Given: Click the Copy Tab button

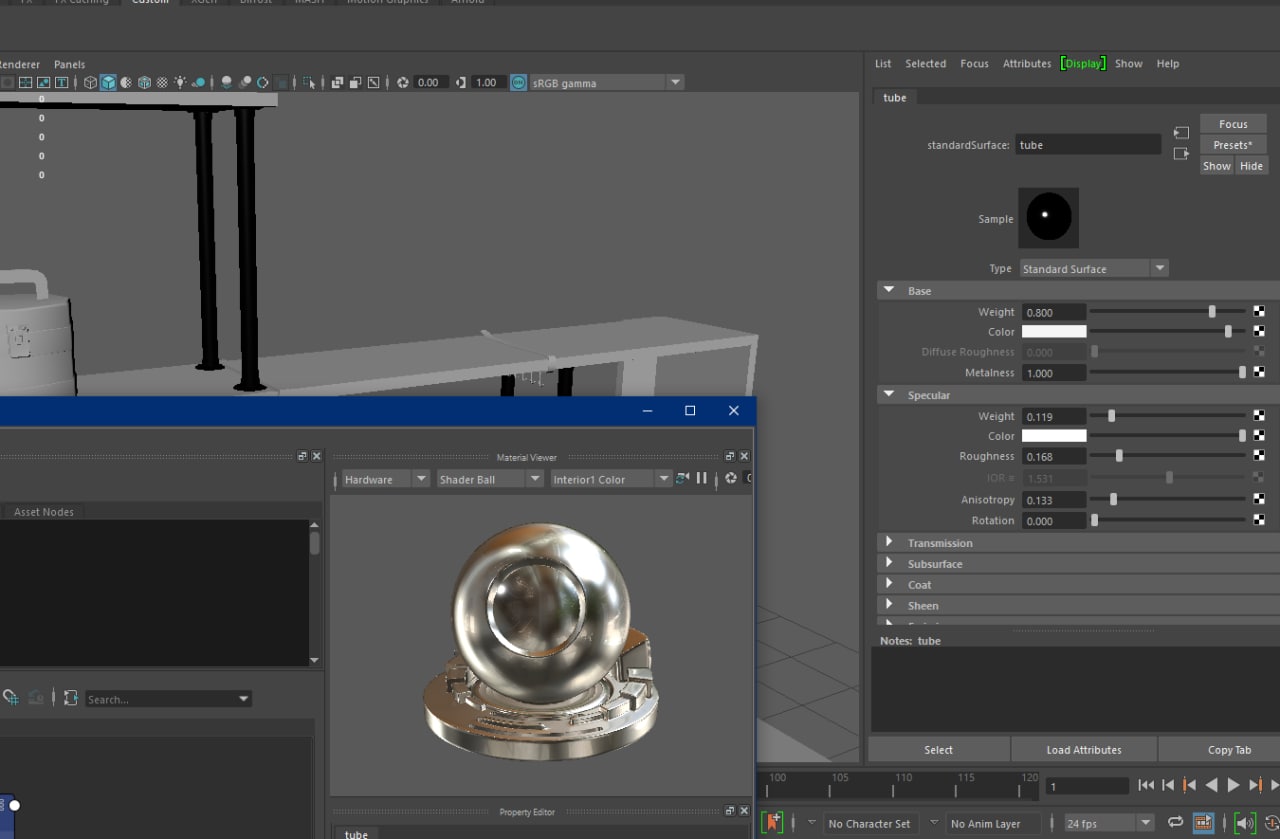Looking at the screenshot, I should coord(1229,749).
